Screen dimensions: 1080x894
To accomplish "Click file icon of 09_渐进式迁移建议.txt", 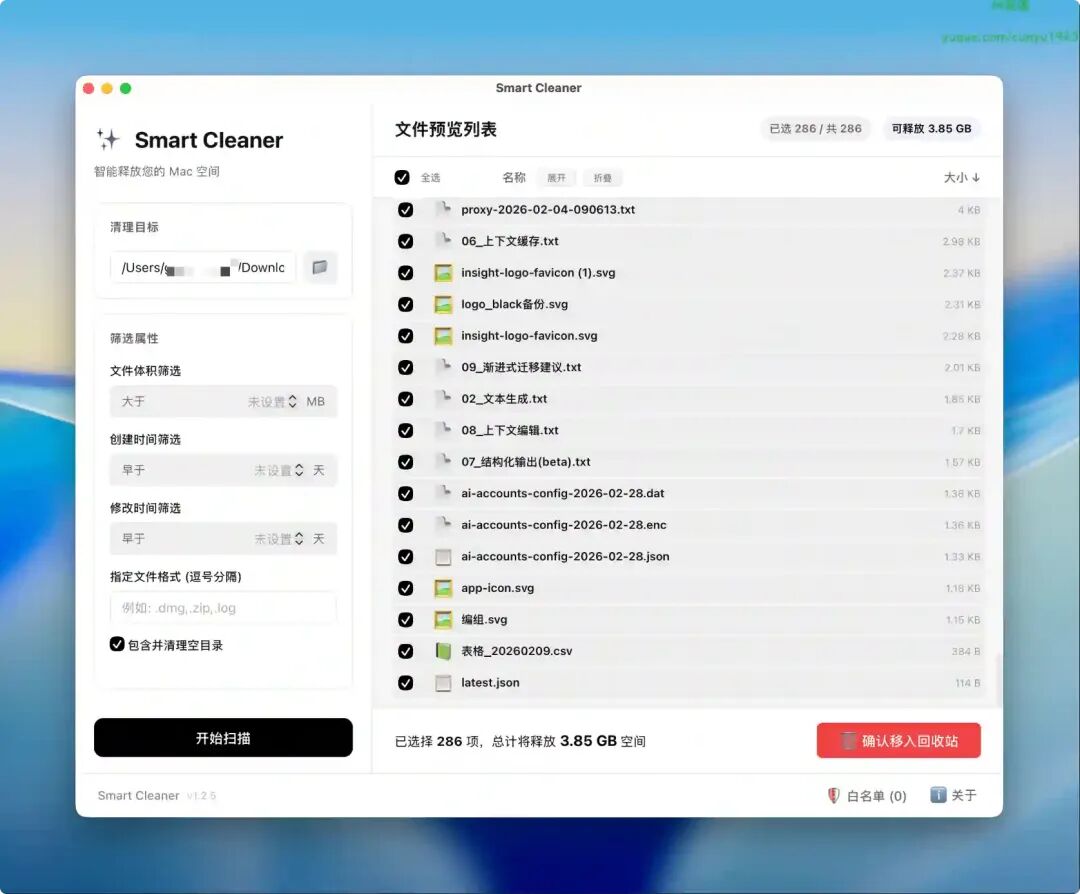I will 443,367.
